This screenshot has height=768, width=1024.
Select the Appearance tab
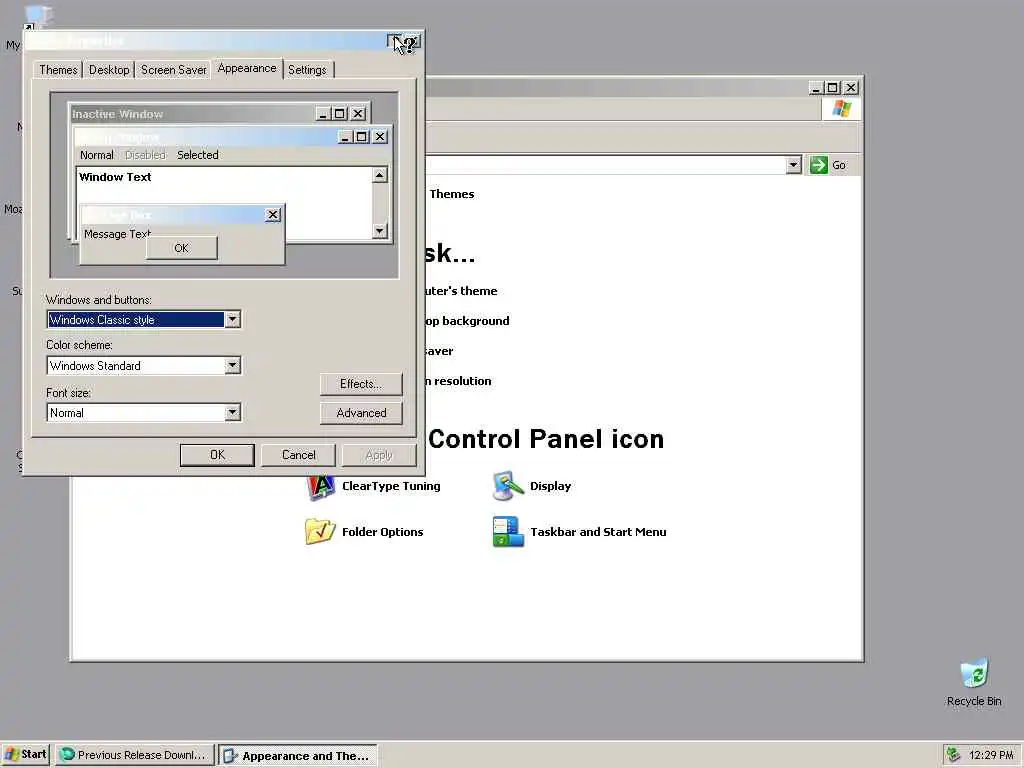(247, 69)
